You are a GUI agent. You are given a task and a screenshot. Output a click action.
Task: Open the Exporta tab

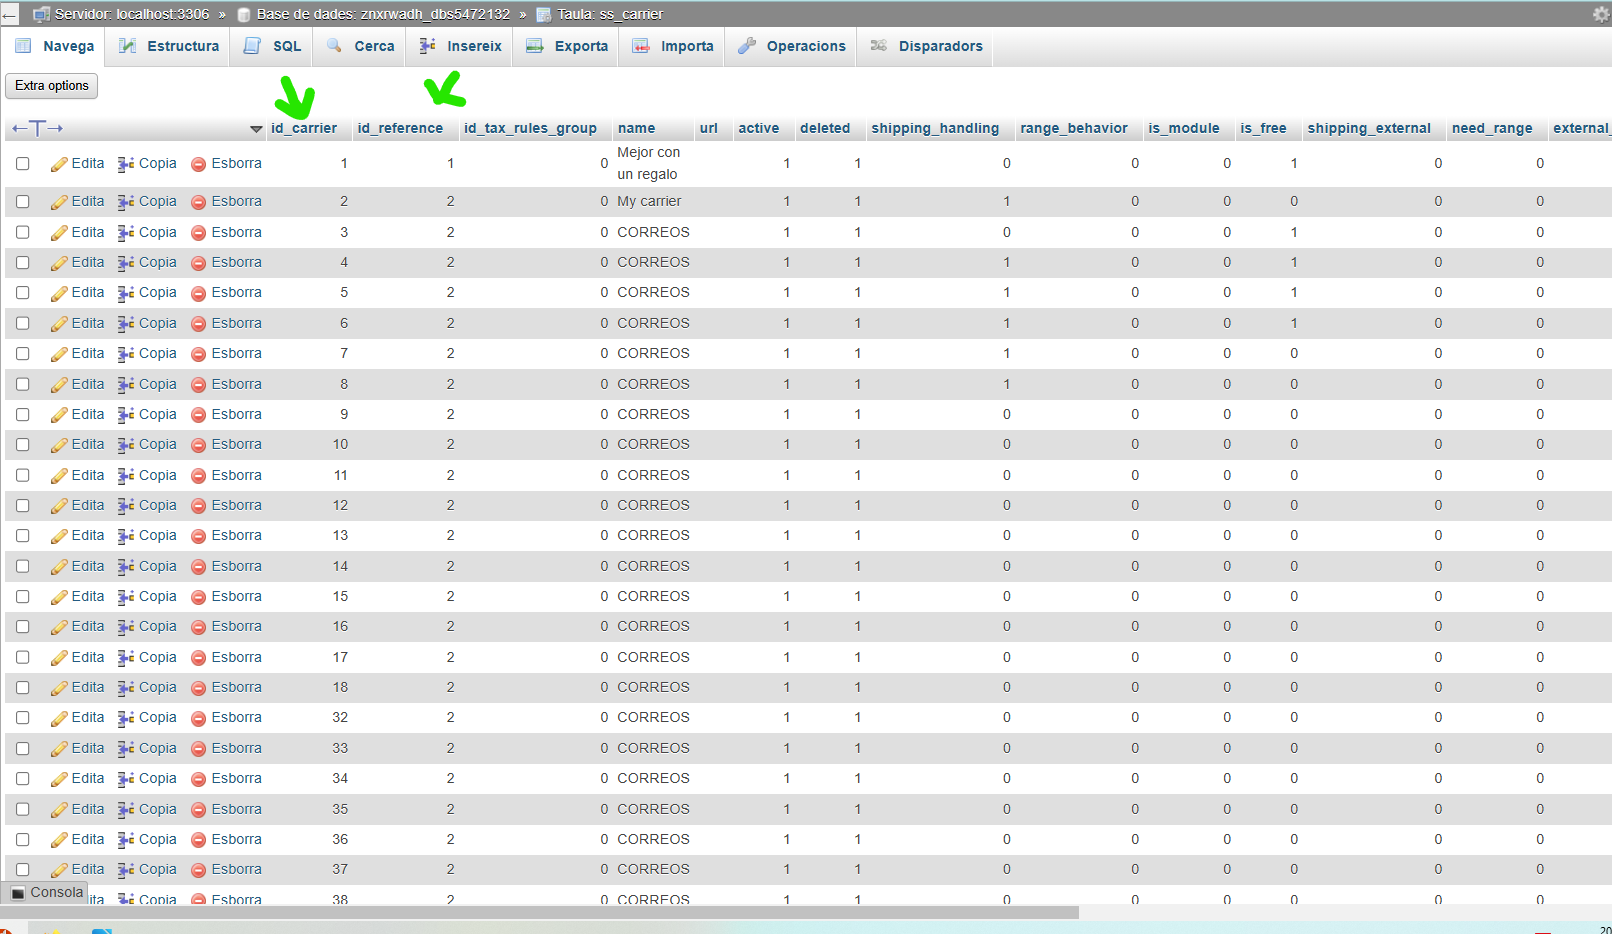(567, 46)
